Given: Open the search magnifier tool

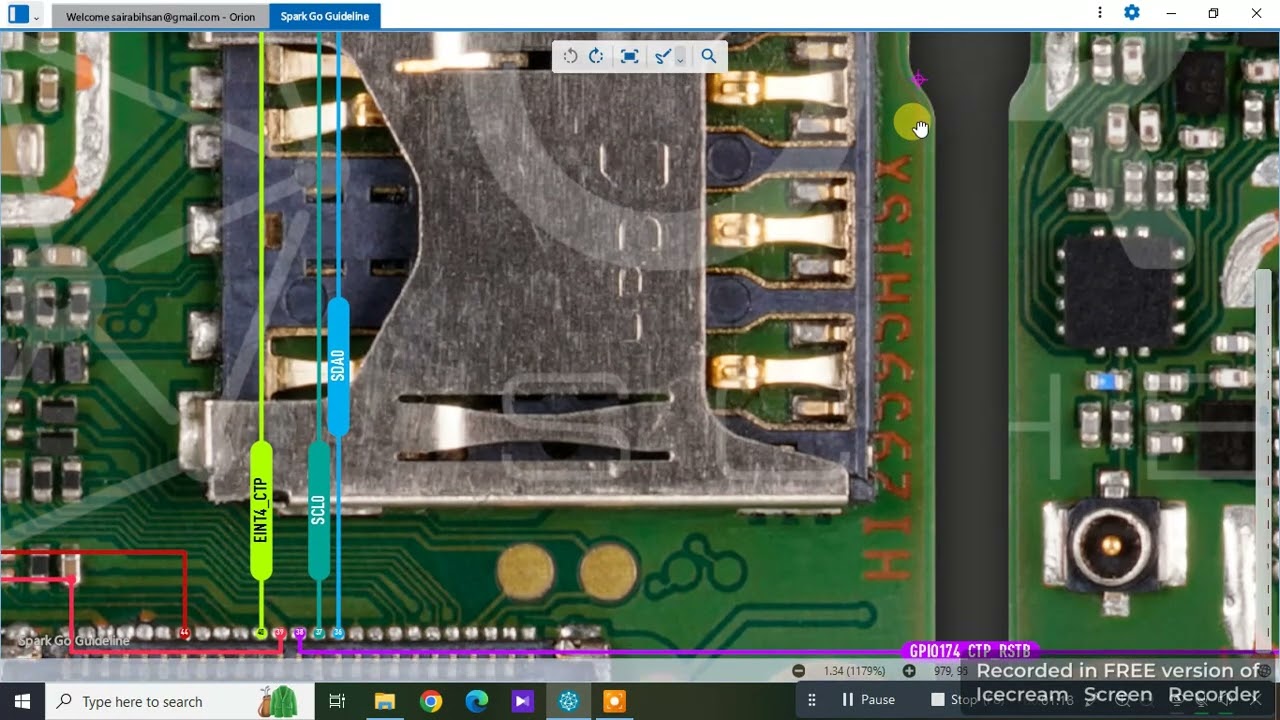Looking at the screenshot, I should [709, 56].
